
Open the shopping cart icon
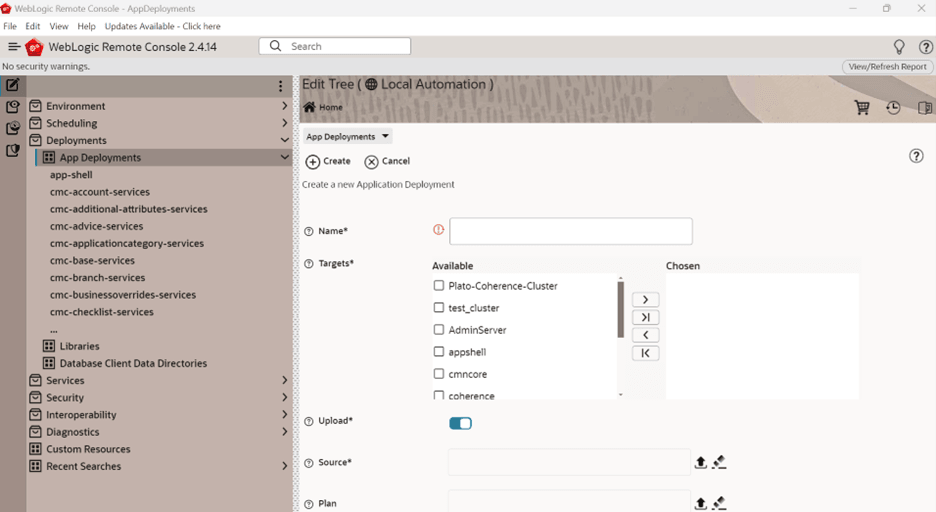(862, 107)
